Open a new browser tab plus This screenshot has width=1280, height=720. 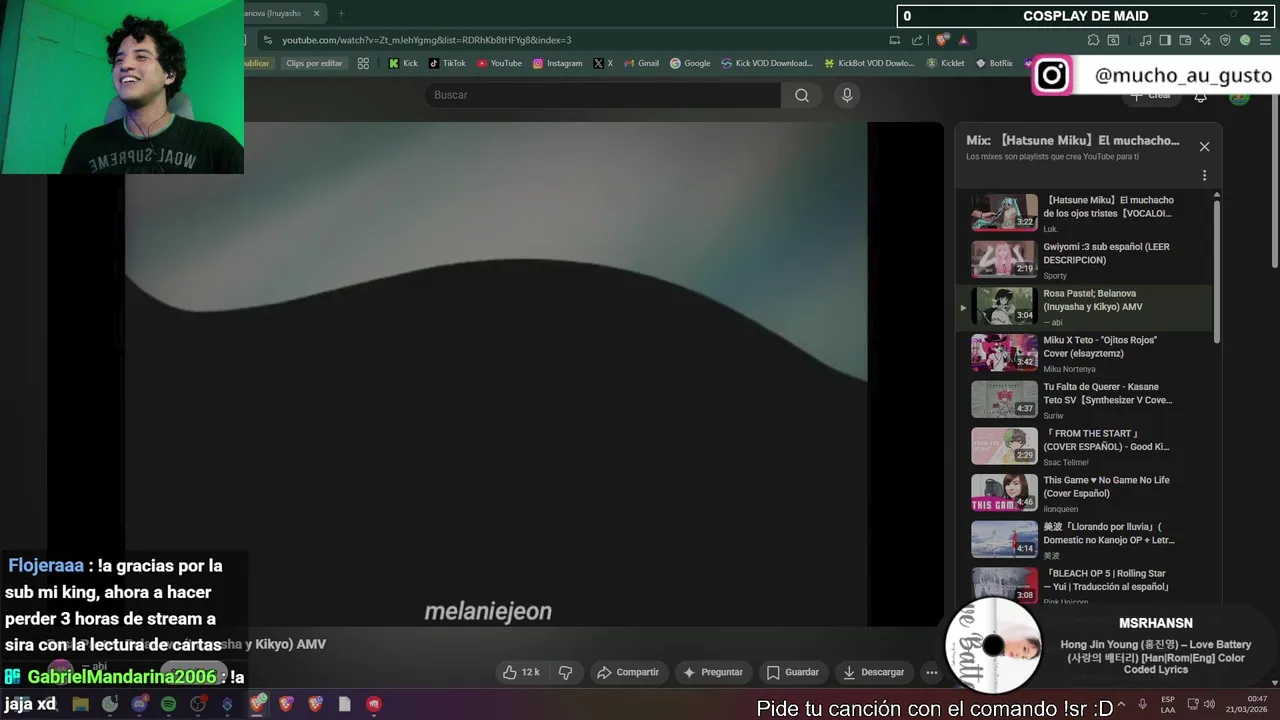tap(341, 13)
